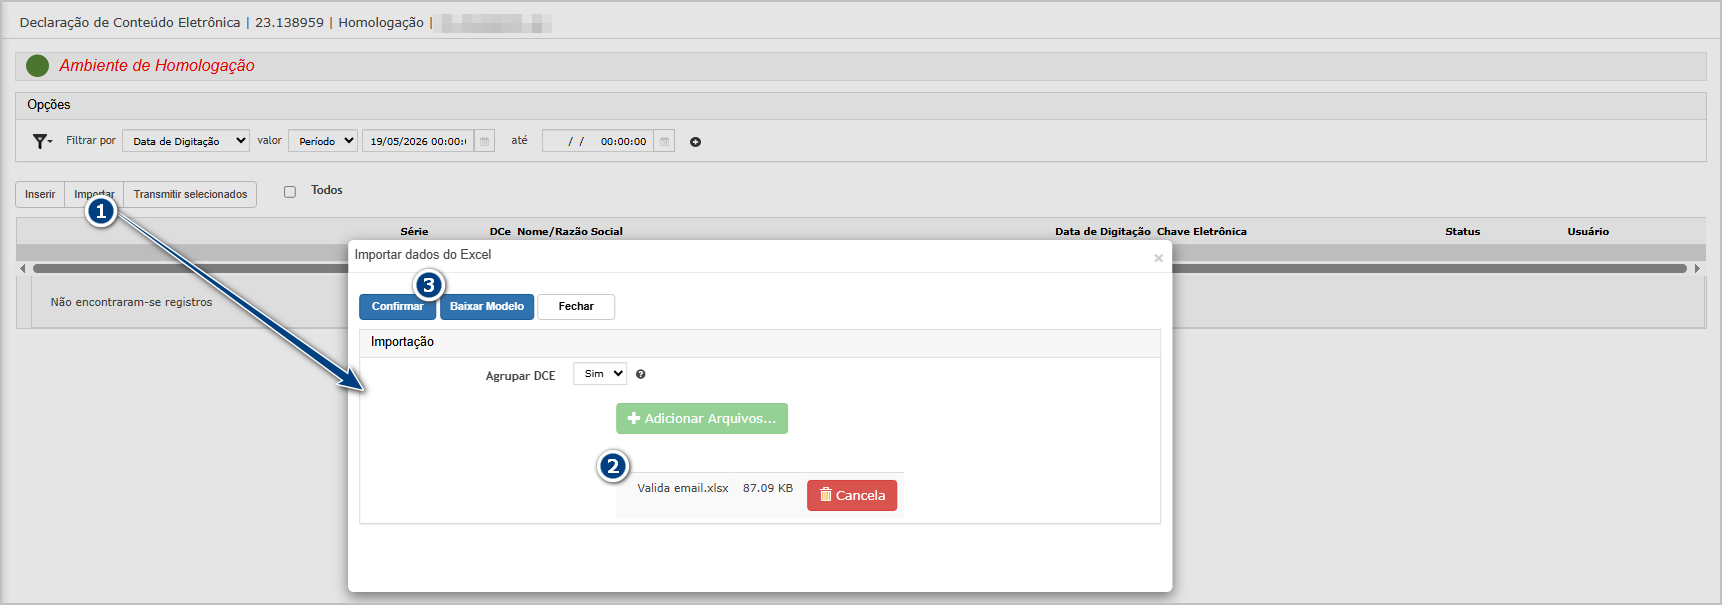Image resolution: width=1722 pixels, height=605 pixels.
Task: Click the Inserir button
Action: point(40,194)
